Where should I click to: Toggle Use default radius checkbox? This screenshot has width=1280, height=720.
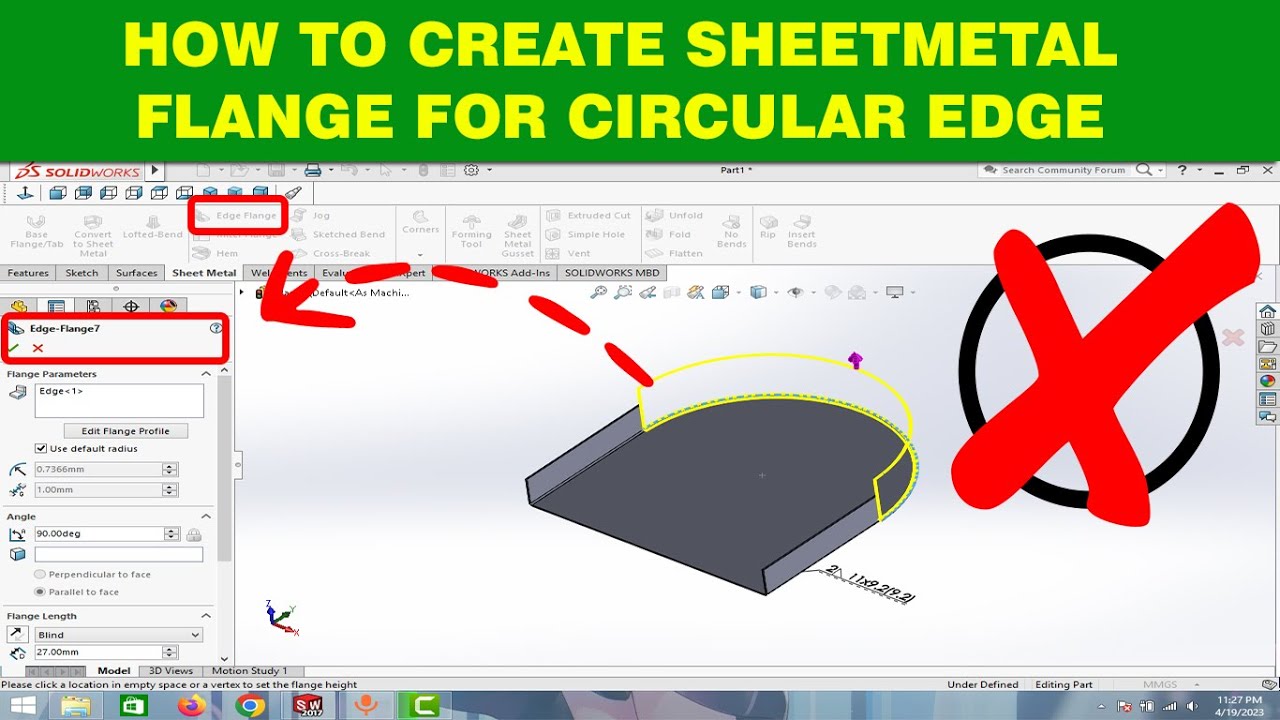(x=41, y=449)
